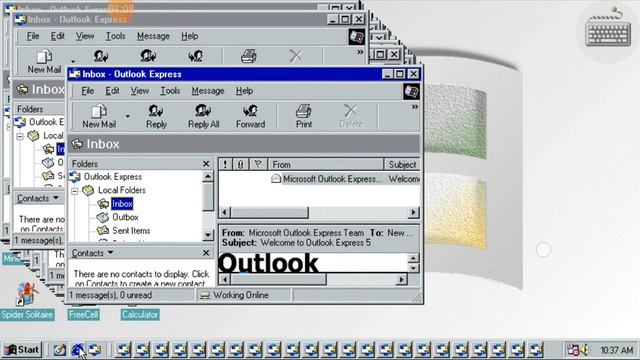Click message list horizontal scrollbar thumb

(270, 213)
